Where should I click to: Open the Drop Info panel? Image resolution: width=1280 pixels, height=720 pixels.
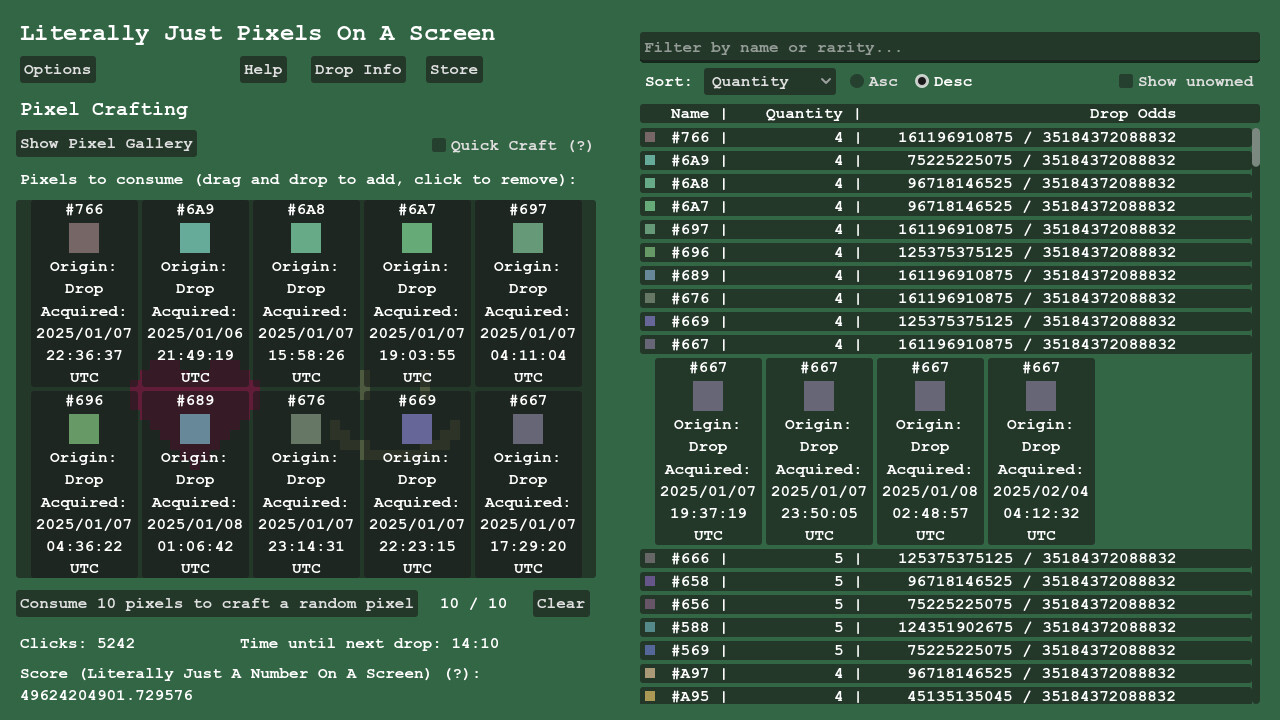[x=357, y=69]
